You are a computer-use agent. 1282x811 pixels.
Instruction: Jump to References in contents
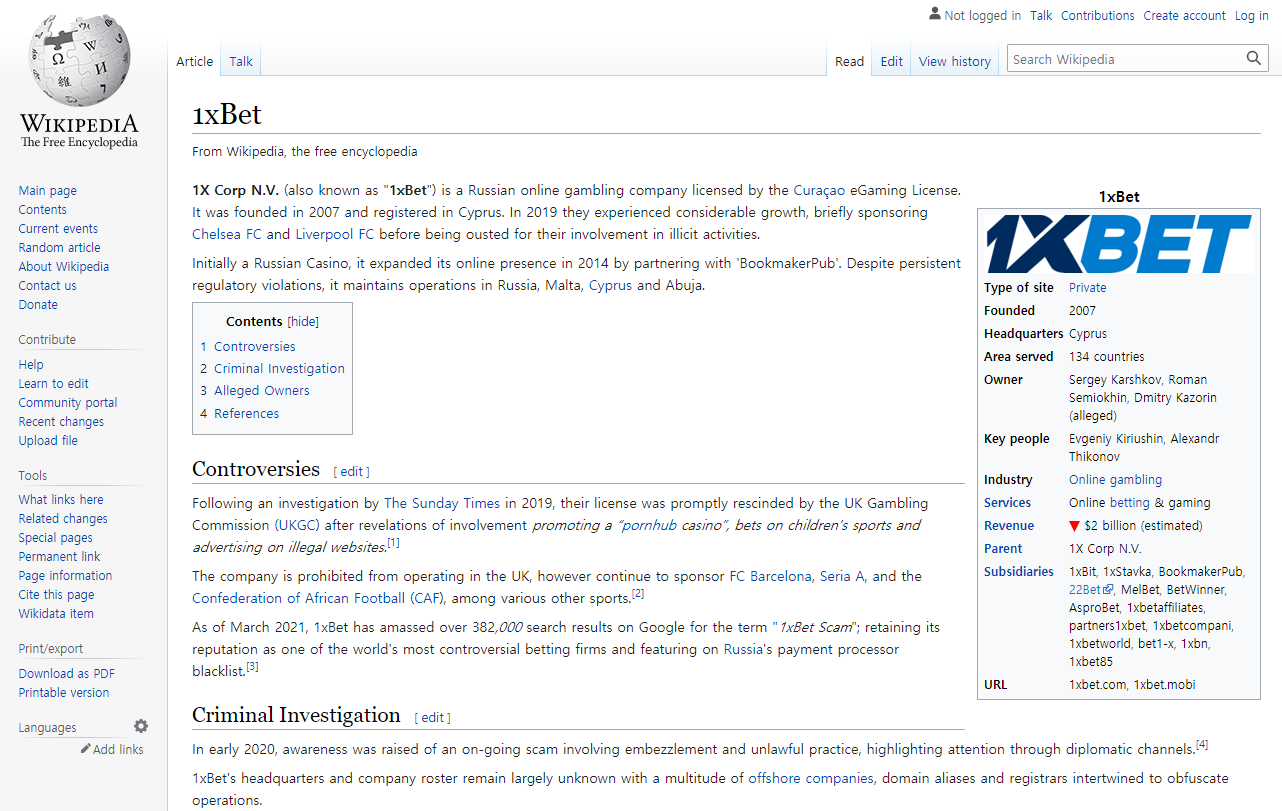247,414
